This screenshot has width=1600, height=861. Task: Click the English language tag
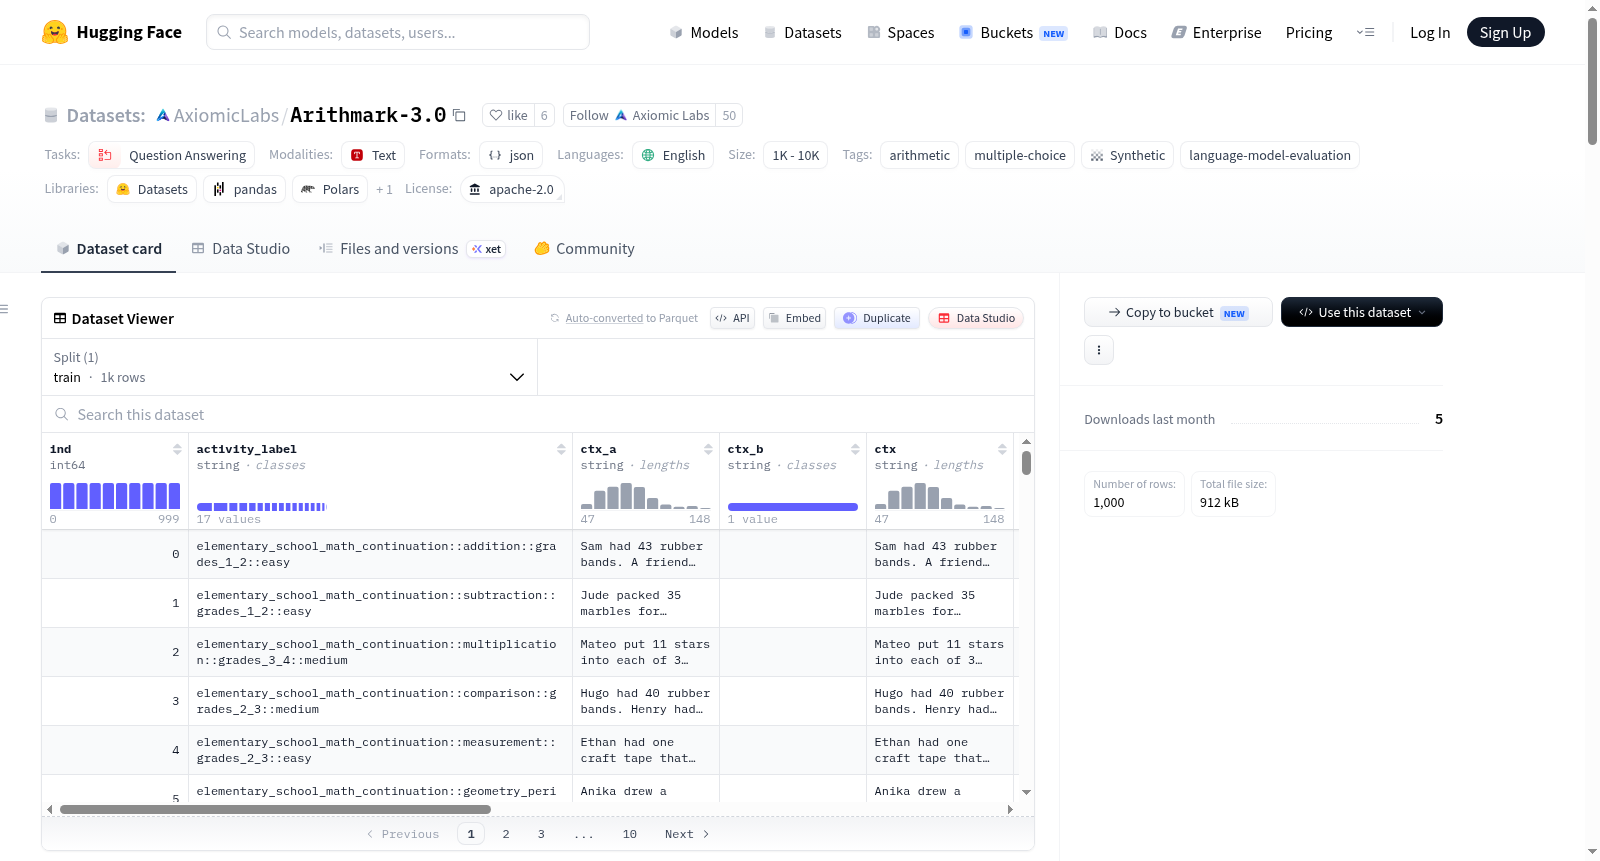point(673,155)
